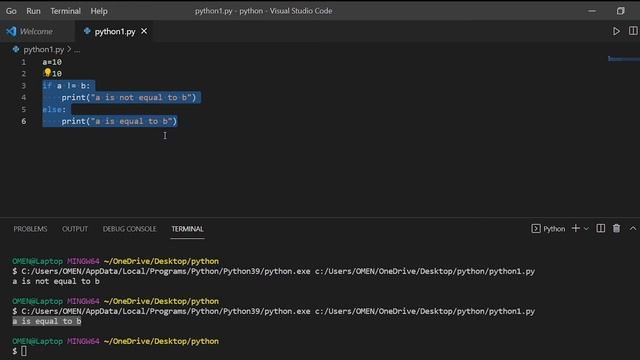Click the breadcrumb ellipsis after python1.py
Screen dimensions: 640x360
coord(77,50)
